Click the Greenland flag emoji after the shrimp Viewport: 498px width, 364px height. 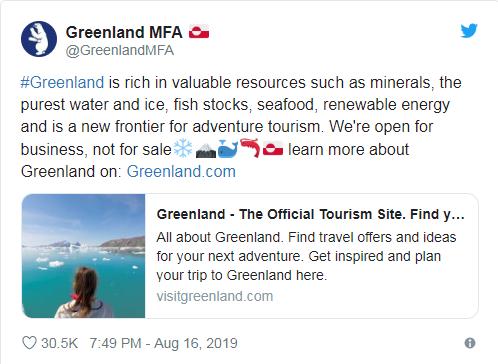(273, 149)
